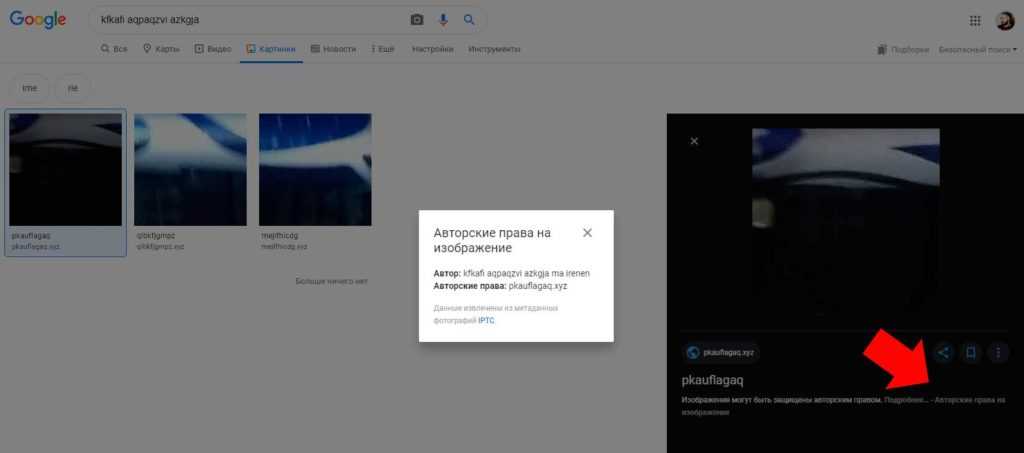Visit pkauflagaq.xyz source chip in preview
The width and height of the screenshot is (1024, 453).
[721, 352]
